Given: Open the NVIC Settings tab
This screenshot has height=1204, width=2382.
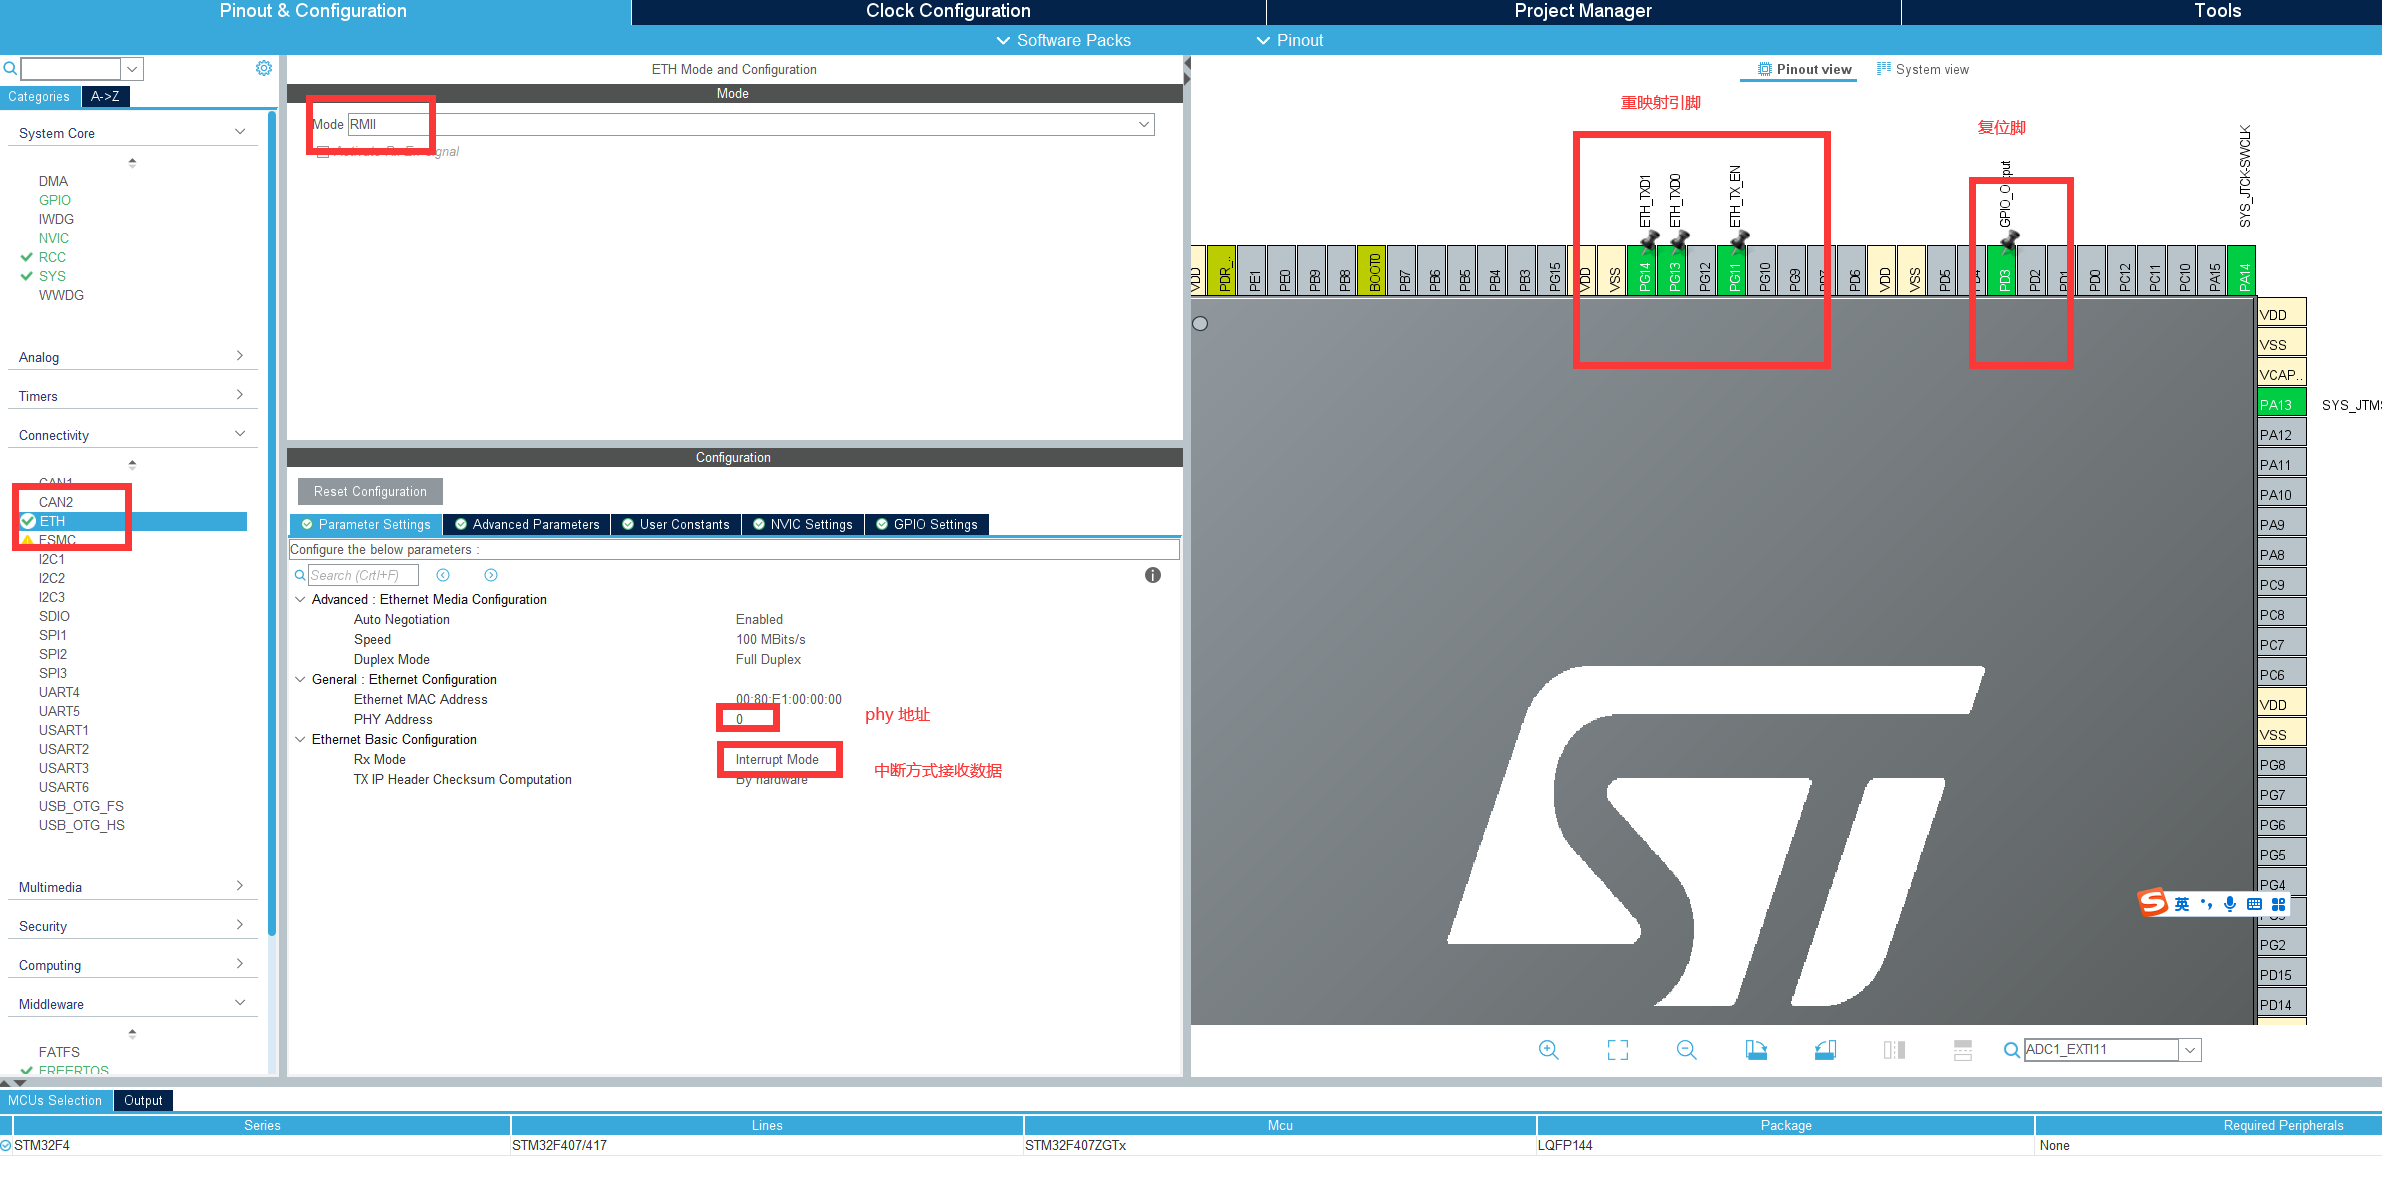Looking at the screenshot, I should 802,524.
